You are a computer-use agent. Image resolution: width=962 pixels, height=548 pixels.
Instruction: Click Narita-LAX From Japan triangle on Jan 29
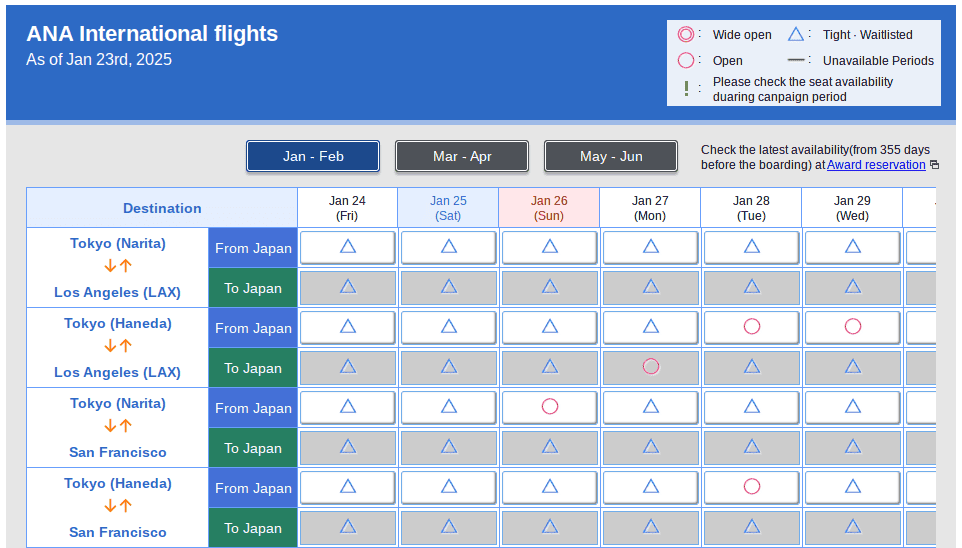[x=853, y=247]
